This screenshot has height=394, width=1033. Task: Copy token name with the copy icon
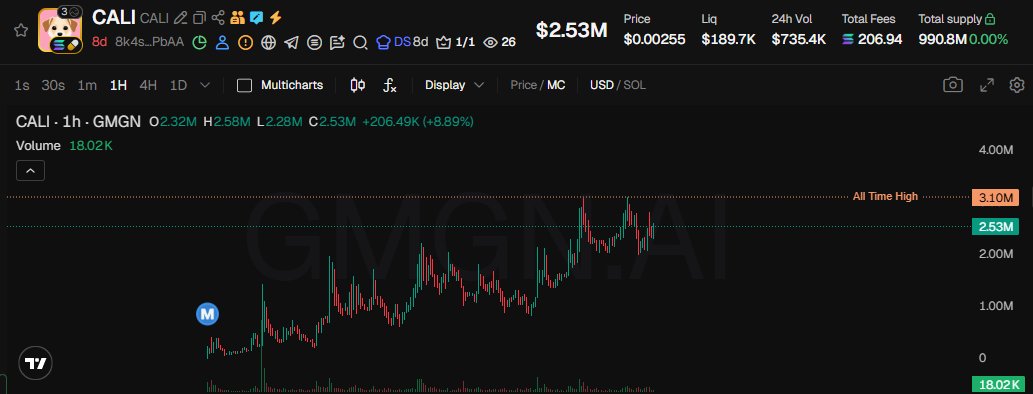tap(200, 18)
